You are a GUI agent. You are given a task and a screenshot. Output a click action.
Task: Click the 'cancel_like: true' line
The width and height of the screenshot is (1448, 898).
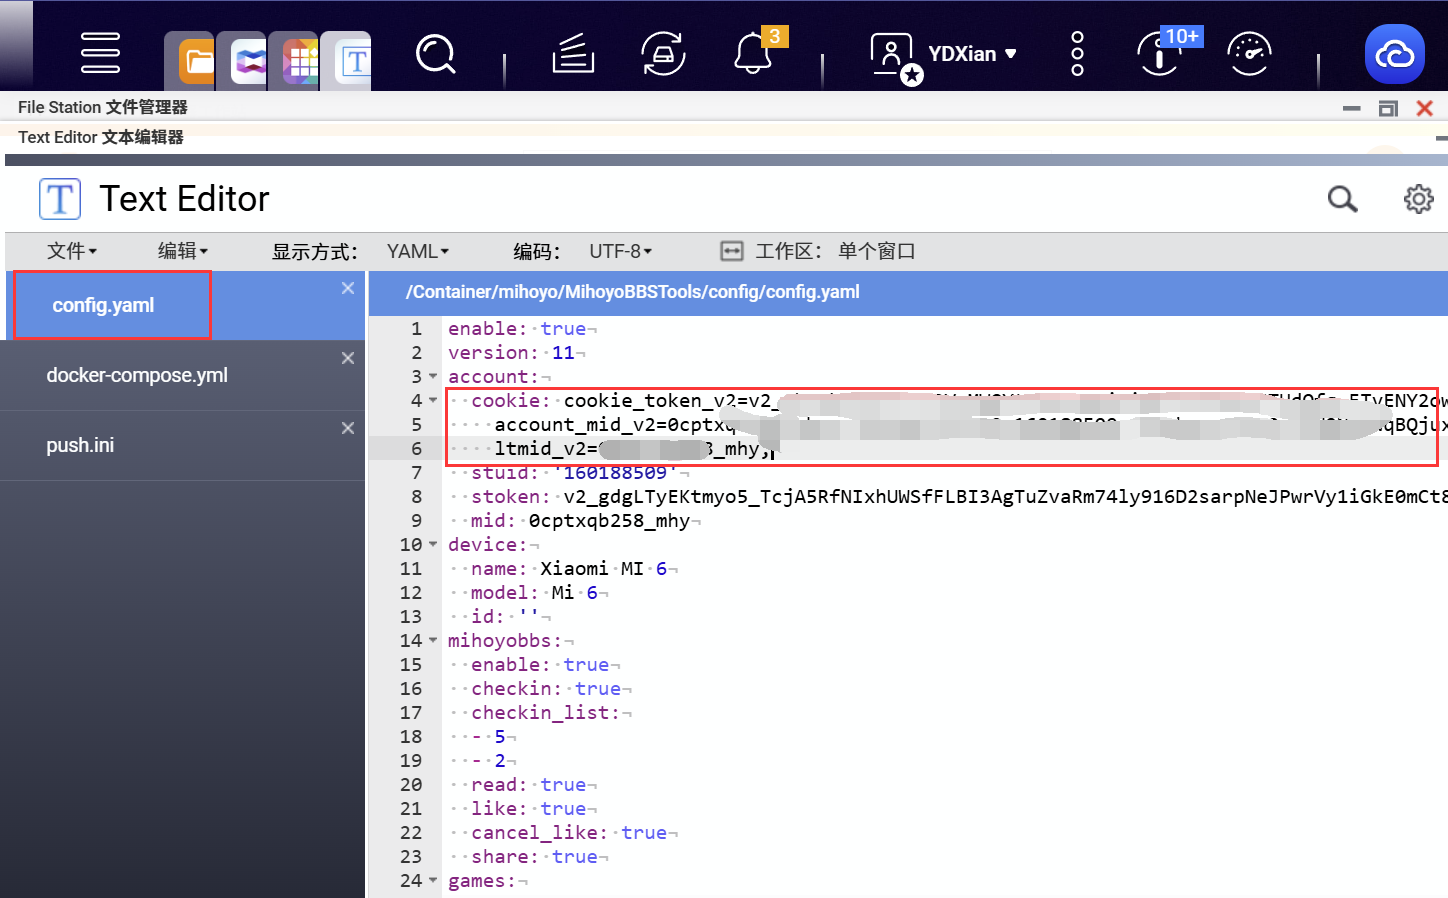[x=569, y=833]
